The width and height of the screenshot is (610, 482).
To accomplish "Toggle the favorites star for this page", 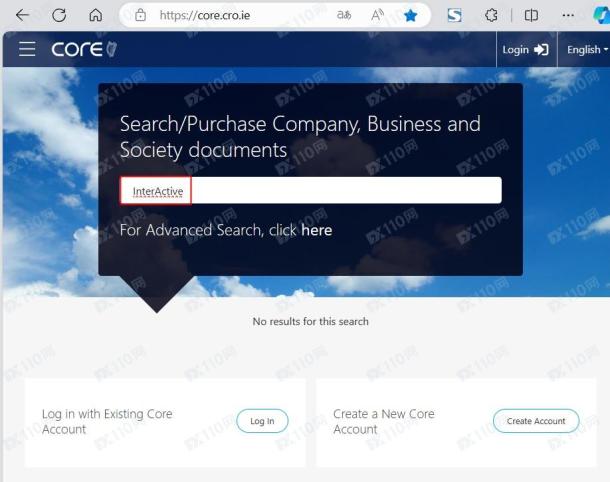I will [410, 16].
